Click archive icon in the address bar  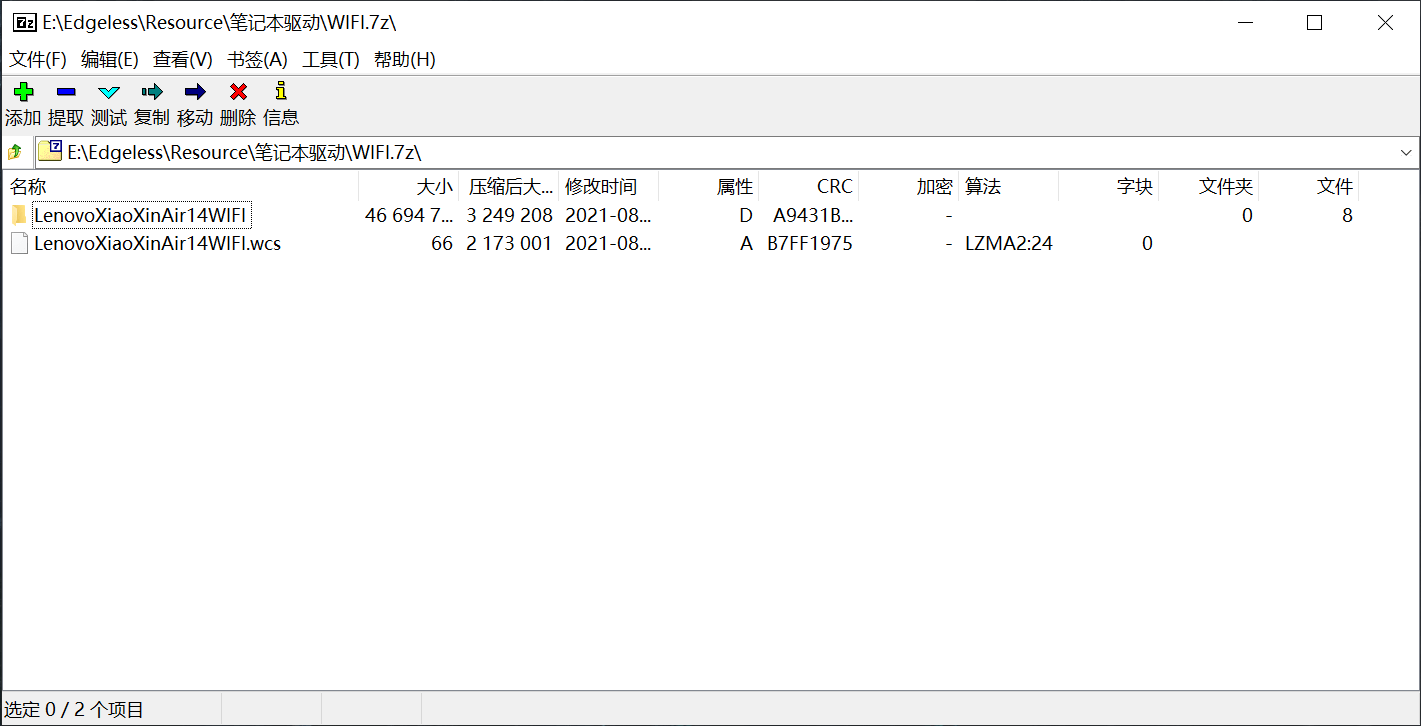[51, 151]
